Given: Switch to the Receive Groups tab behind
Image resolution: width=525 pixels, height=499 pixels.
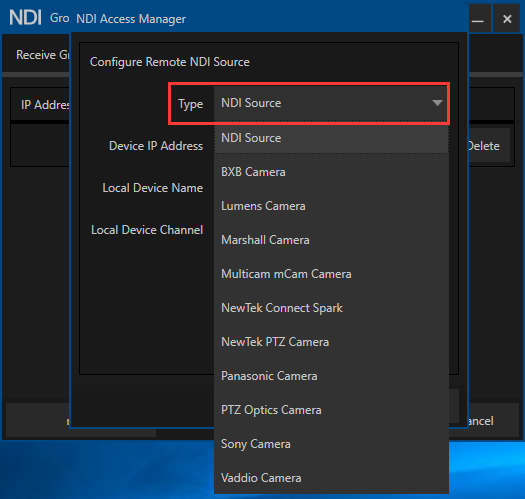Looking at the screenshot, I should coord(43,55).
